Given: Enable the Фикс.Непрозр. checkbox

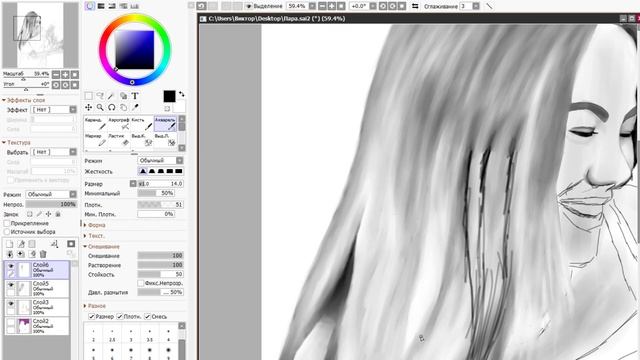Looking at the screenshot, I should pyautogui.click(x=141, y=283).
